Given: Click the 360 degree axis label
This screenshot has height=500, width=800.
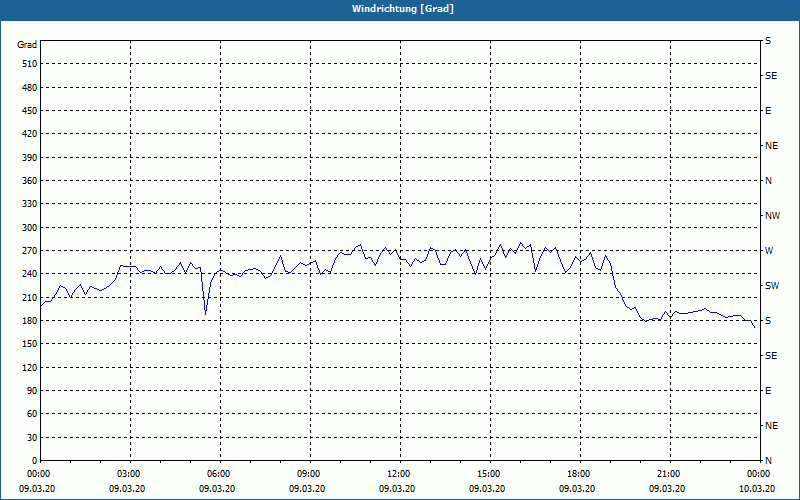Looking at the screenshot, I should pyautogui.click(x=30, y=181).
